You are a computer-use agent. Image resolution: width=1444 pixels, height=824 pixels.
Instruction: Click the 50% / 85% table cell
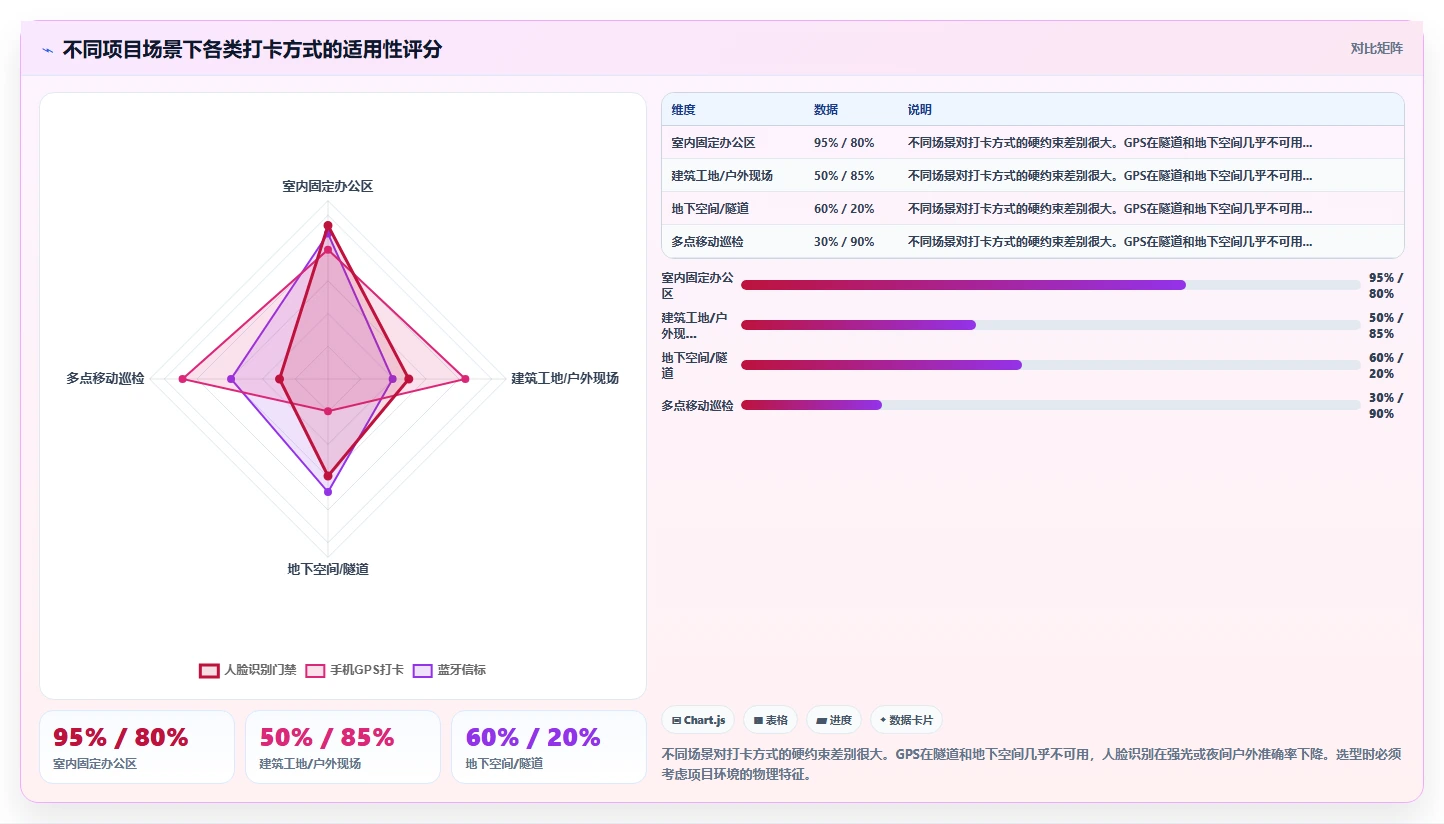click(844, 176)
